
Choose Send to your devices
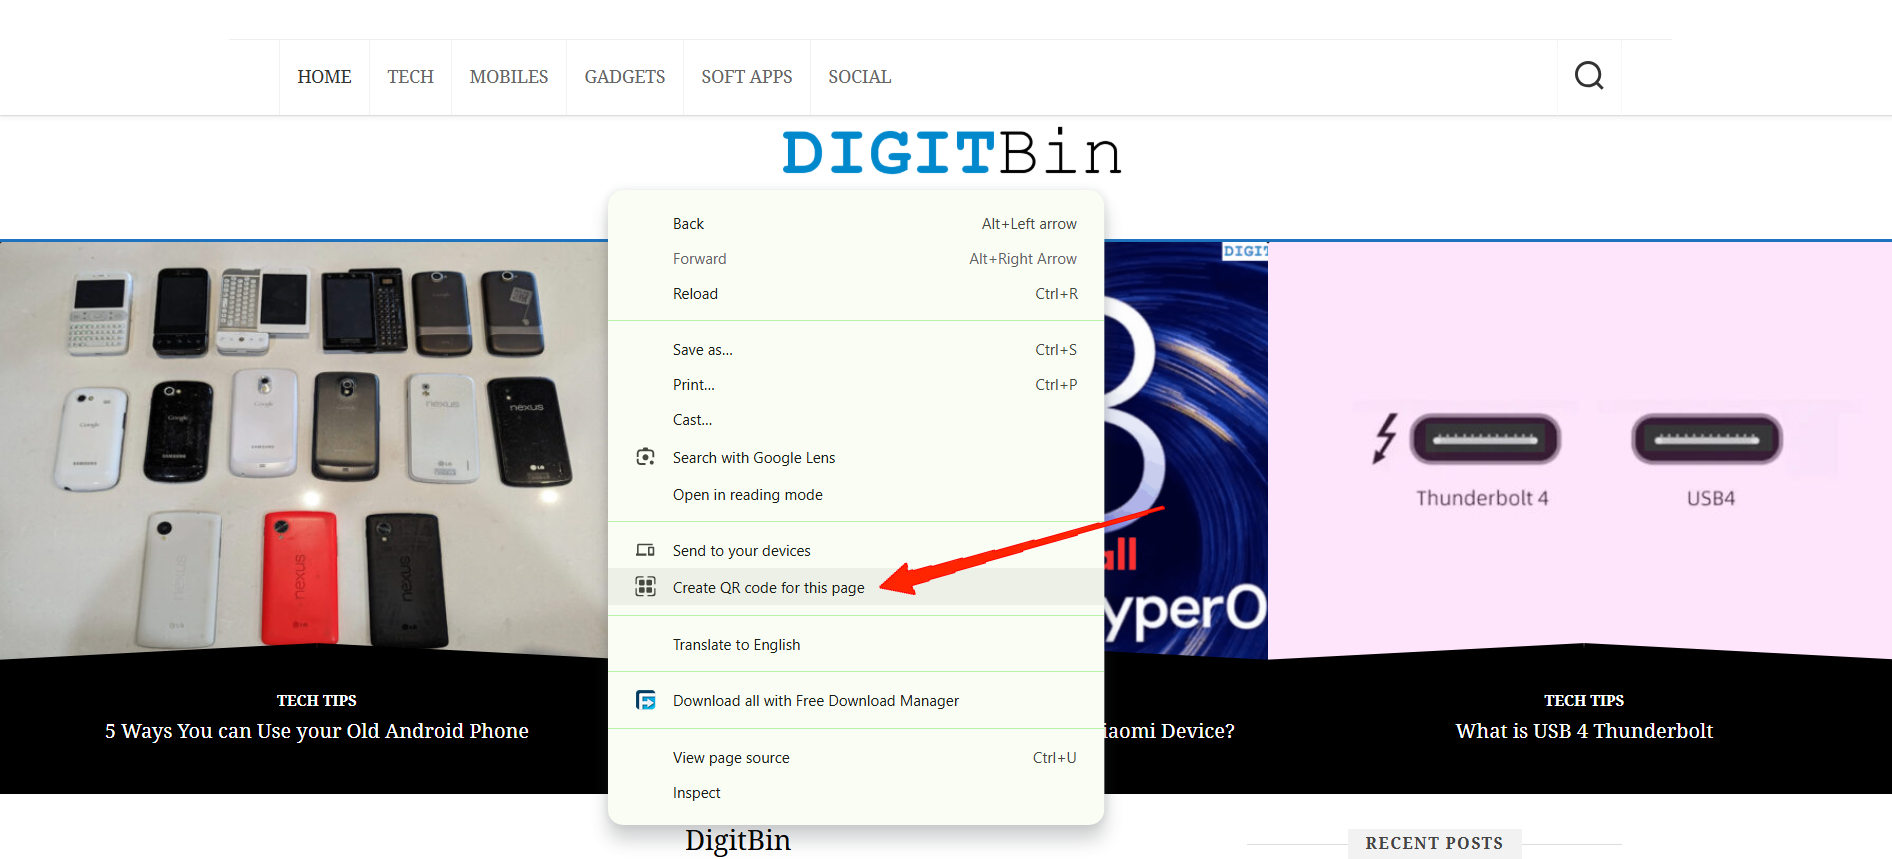coord(856,551)
